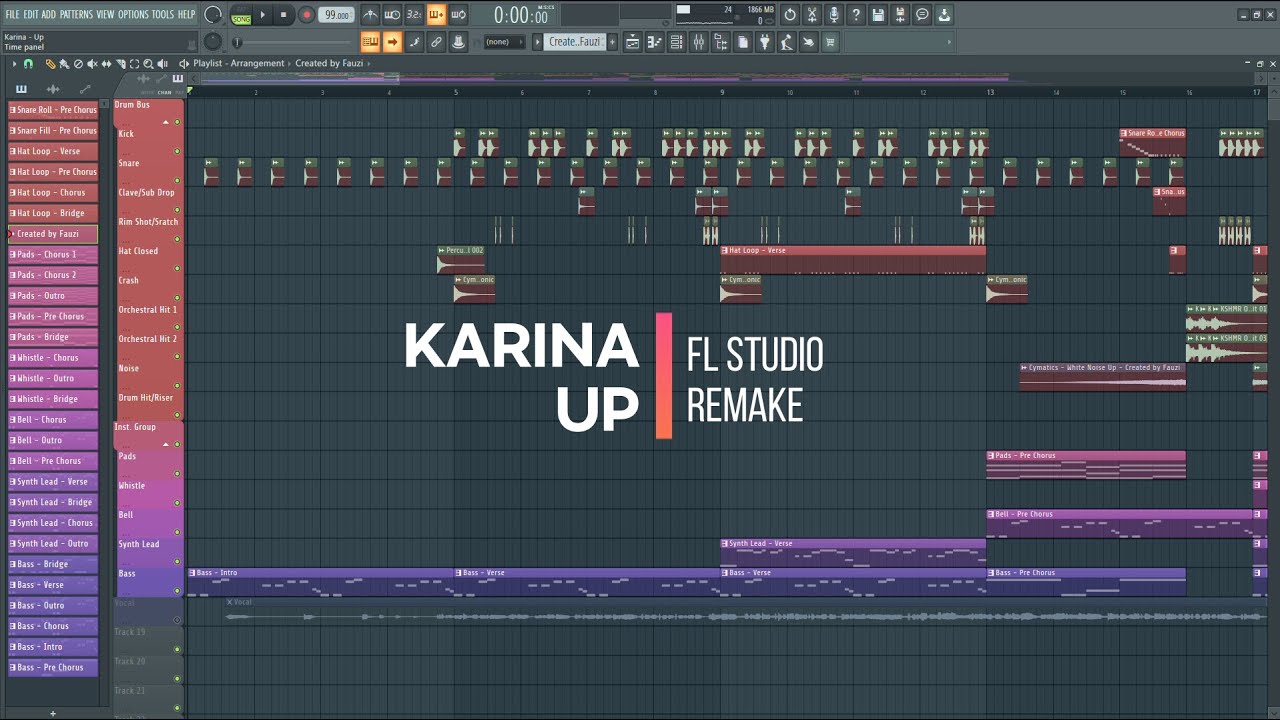Select the Delete tool in playlist toolbar

tap(78, 64)
